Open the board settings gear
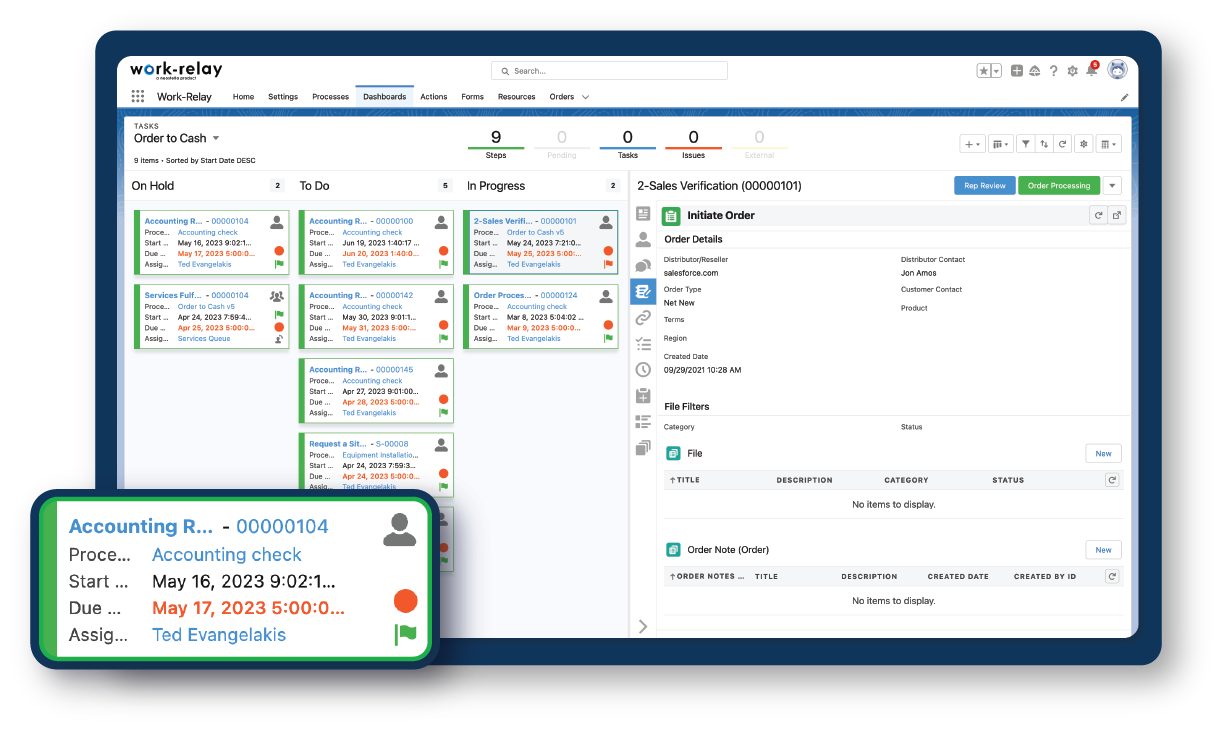1222x730 pixels. (1084, 144)
